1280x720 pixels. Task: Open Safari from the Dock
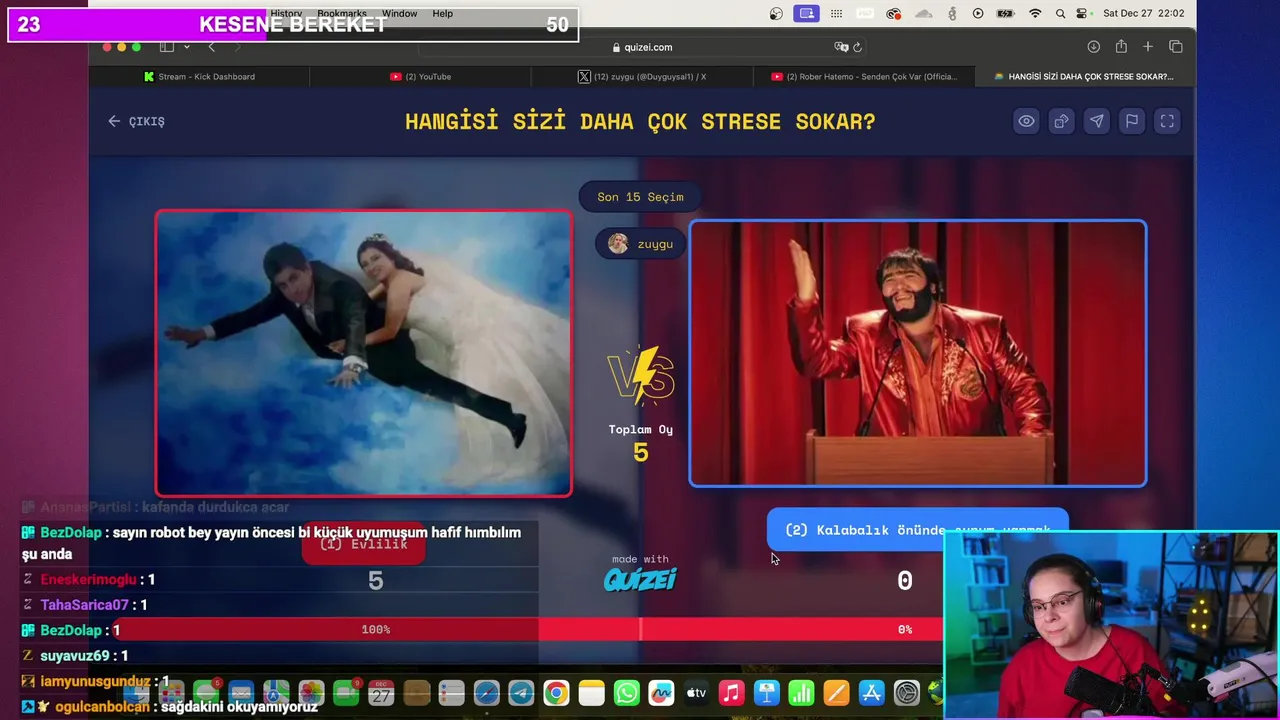pos(486,693)
